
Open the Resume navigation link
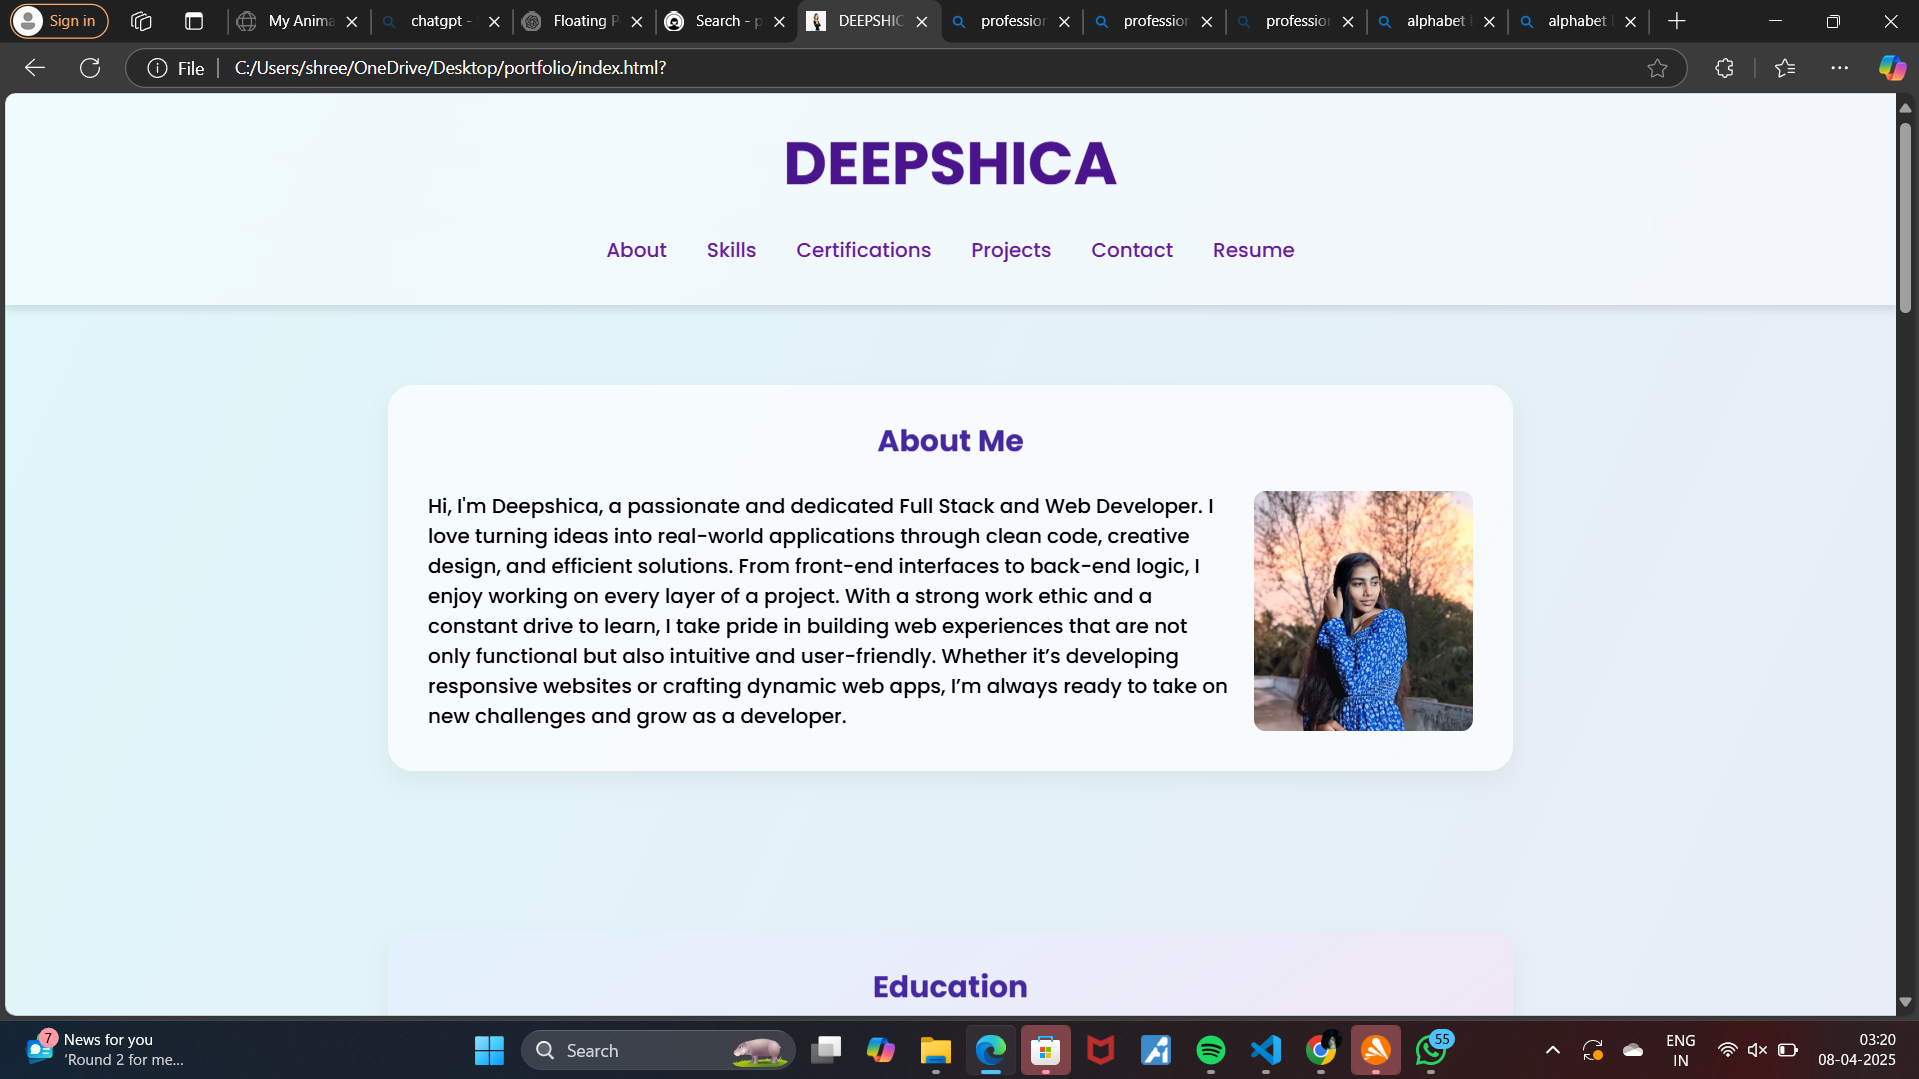click(1253, 250)
